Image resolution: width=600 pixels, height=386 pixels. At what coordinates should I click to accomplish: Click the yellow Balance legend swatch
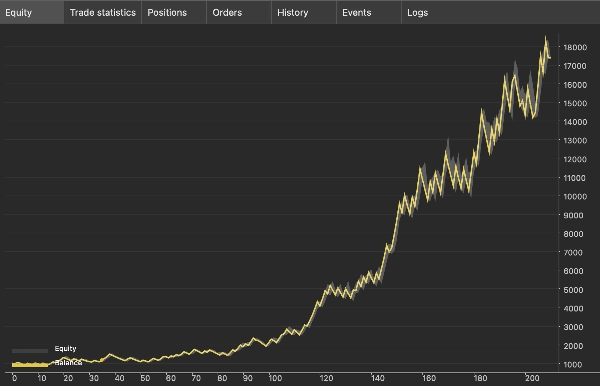click(x=30, y=365)
